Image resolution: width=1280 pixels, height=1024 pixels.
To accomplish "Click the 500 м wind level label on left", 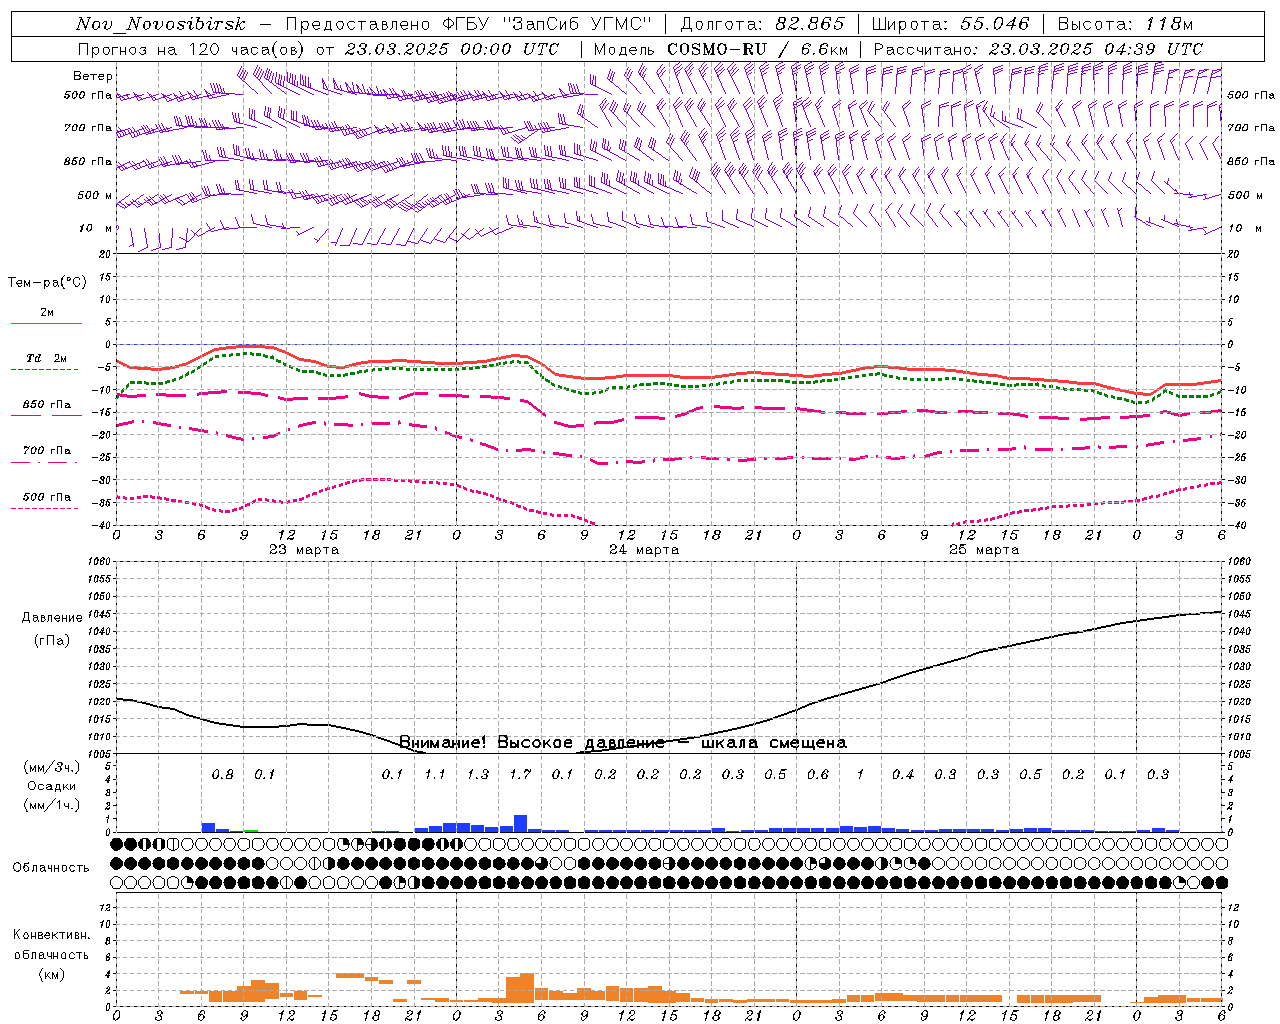I will pos(96,195).
